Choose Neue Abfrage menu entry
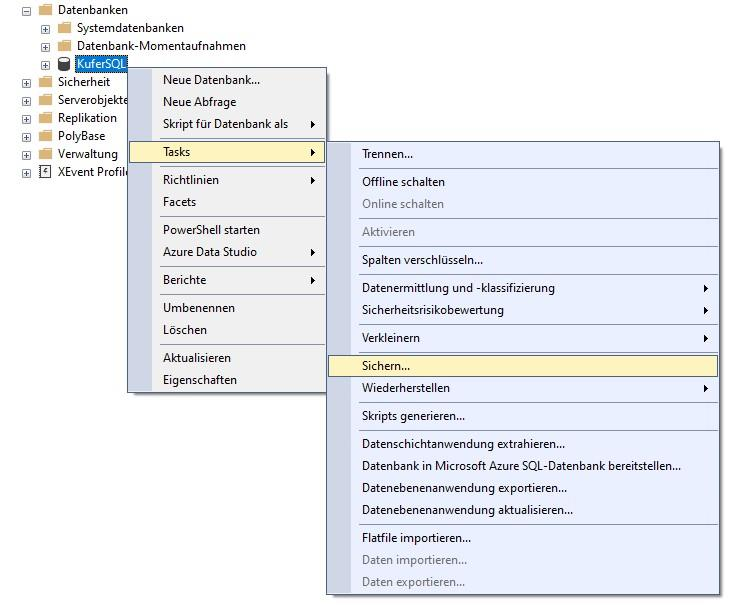Screen dimensions: 732x605 pos(227,102)
